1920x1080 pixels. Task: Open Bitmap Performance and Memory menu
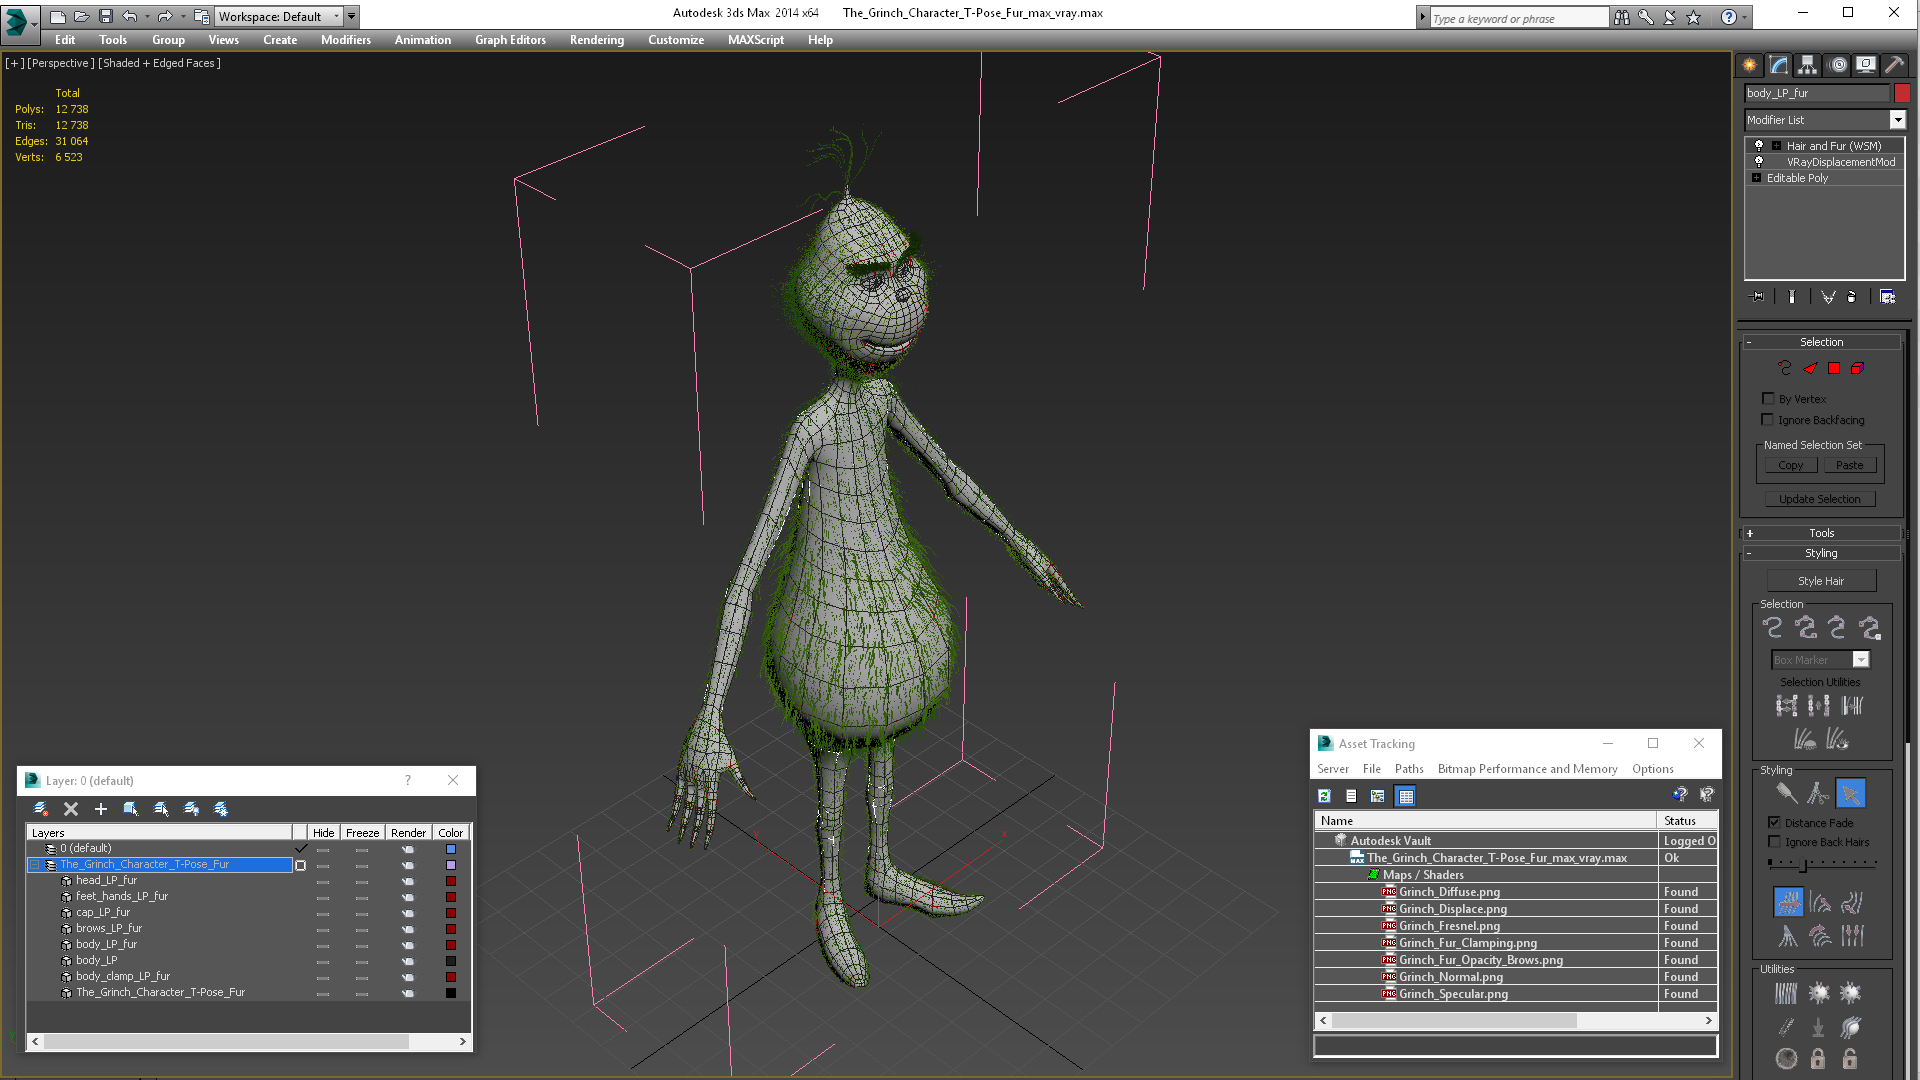(x=1527, y=769)
